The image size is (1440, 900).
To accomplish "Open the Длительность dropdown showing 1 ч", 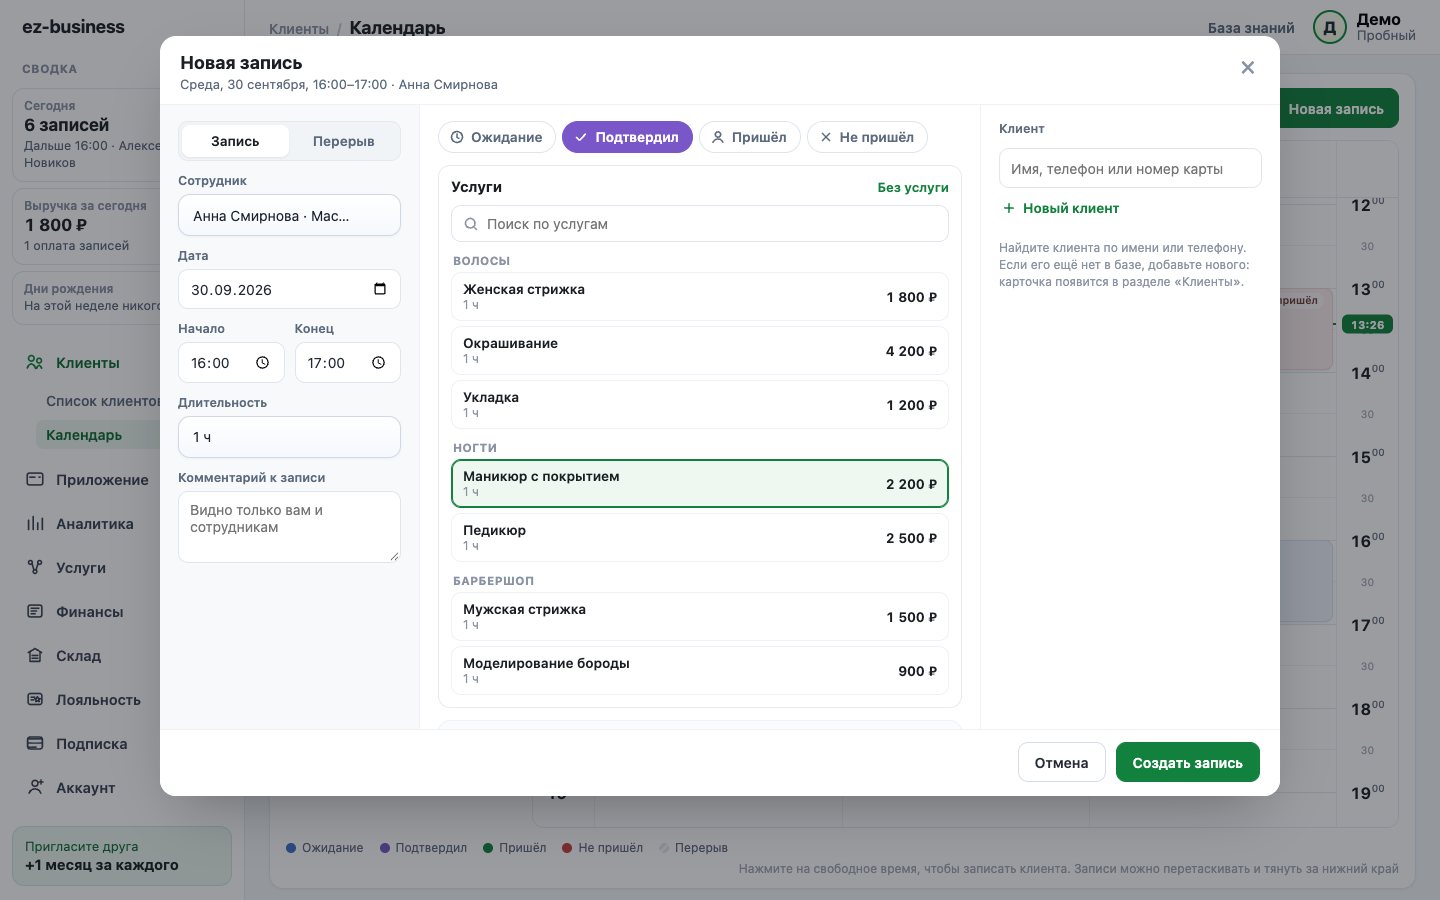I will click(289, 437).
